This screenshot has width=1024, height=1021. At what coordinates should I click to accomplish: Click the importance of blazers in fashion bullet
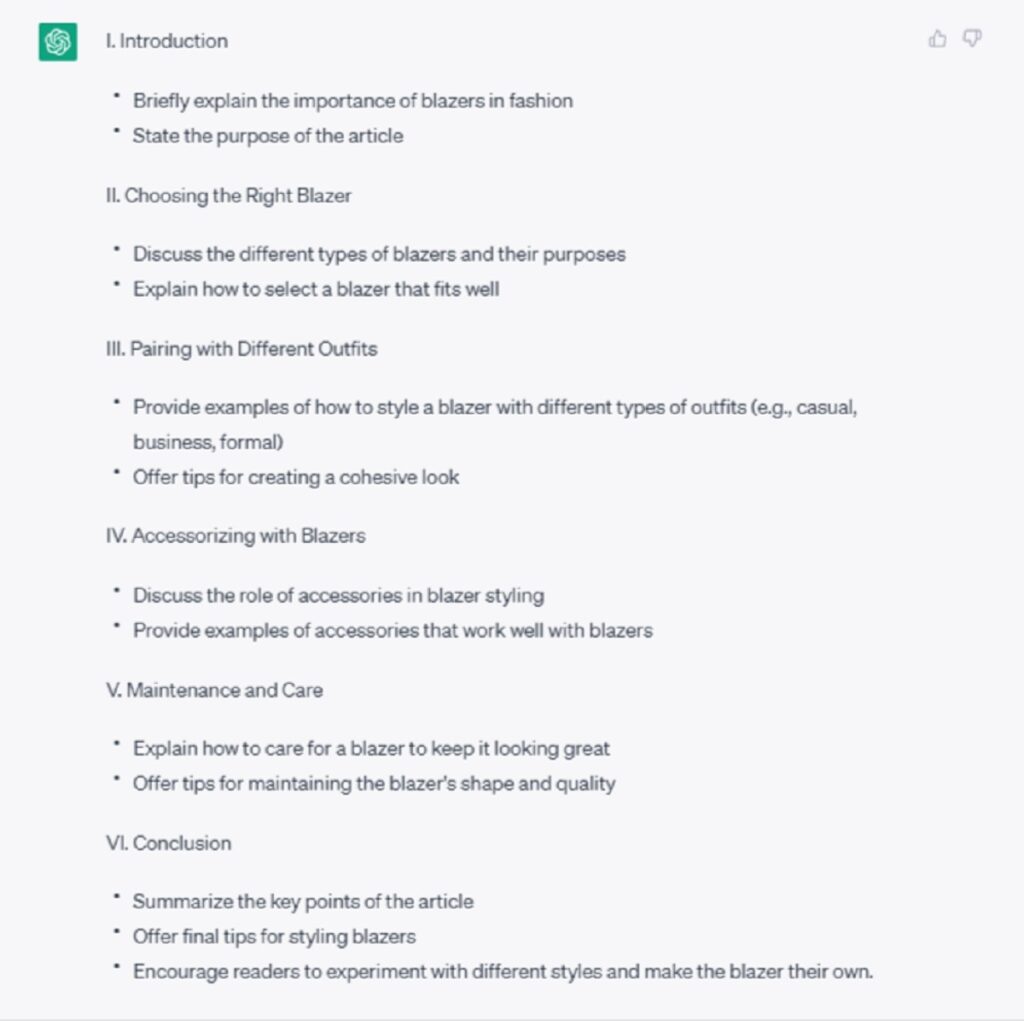[x=353, y=100]
